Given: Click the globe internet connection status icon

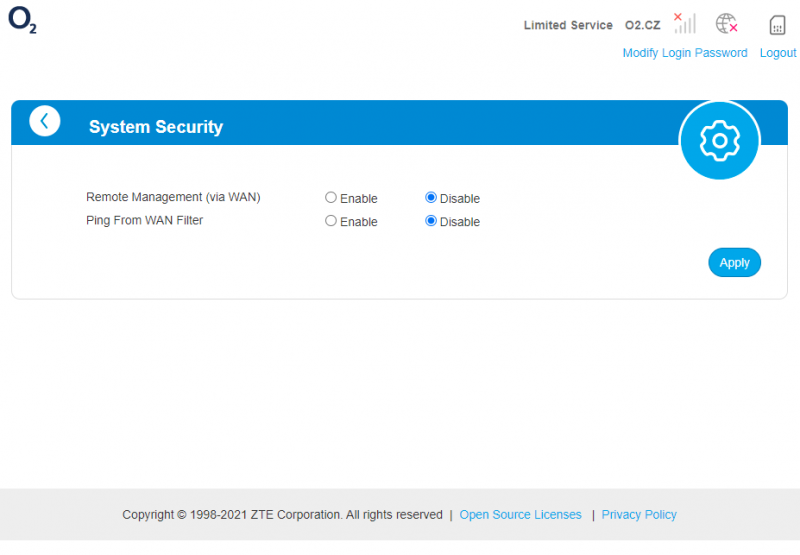Looking at the screenshot, I should (x=727, y=23).
